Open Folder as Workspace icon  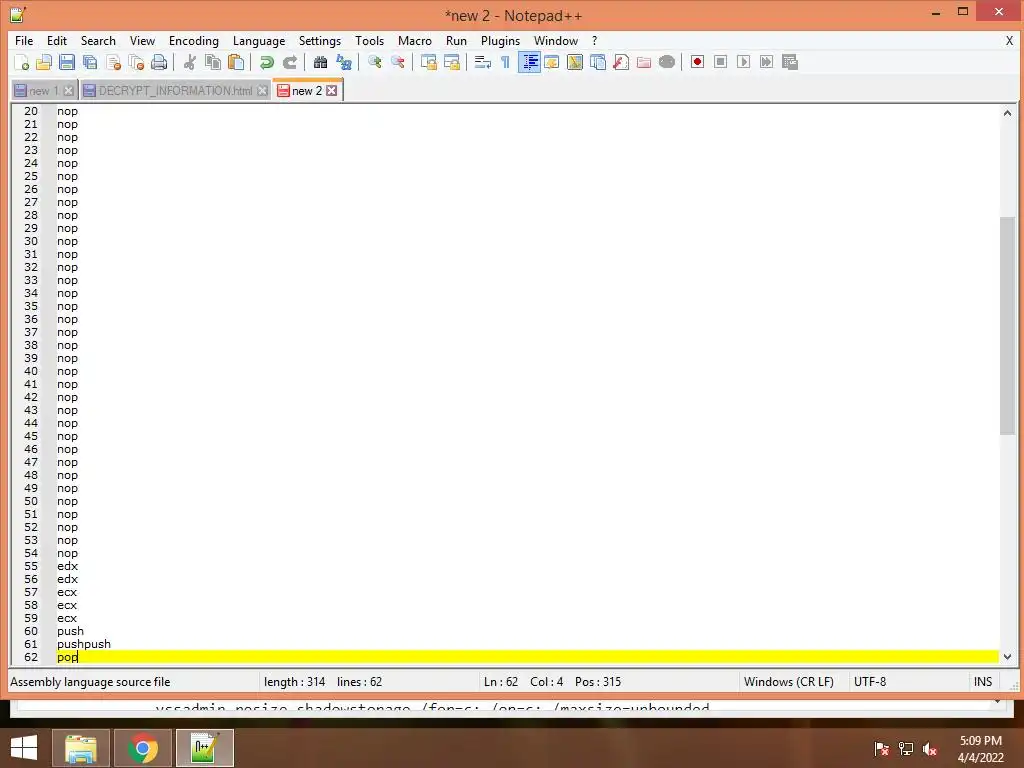(644, 62)
